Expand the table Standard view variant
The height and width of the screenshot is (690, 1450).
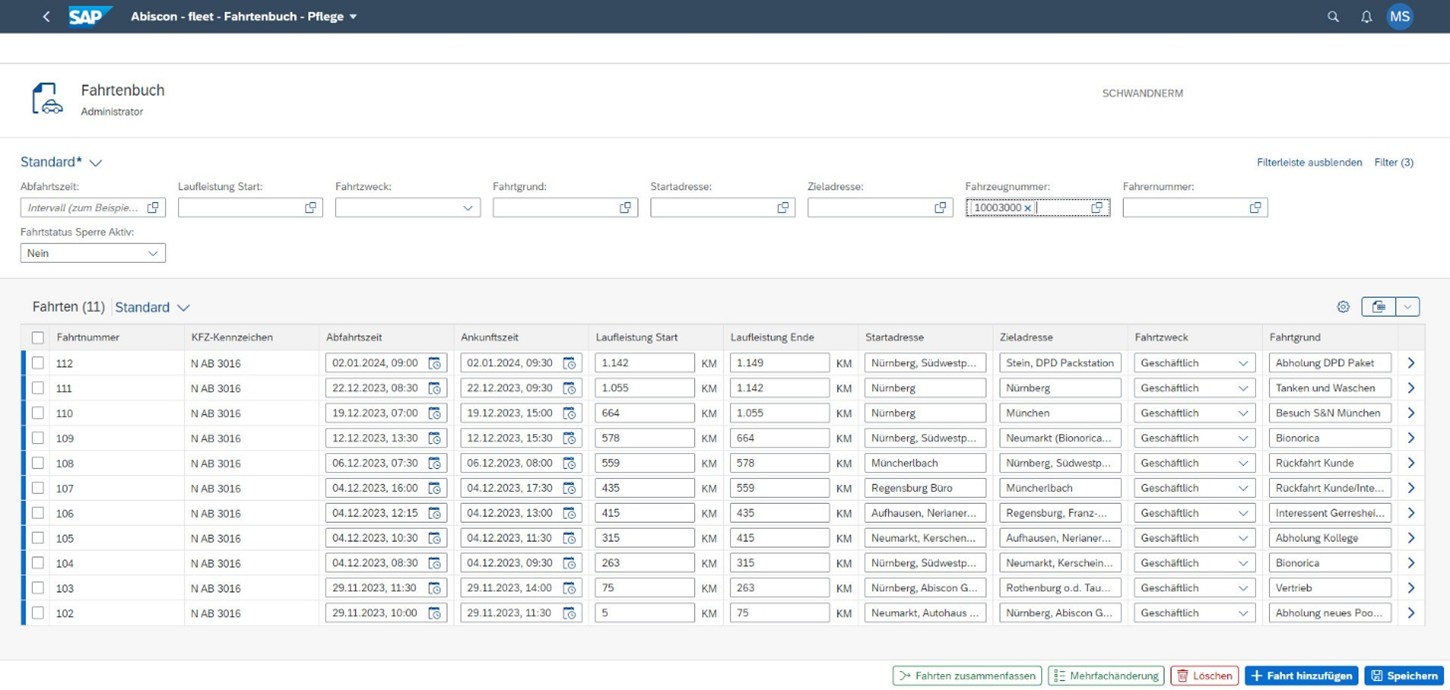(x=183, y=308)
